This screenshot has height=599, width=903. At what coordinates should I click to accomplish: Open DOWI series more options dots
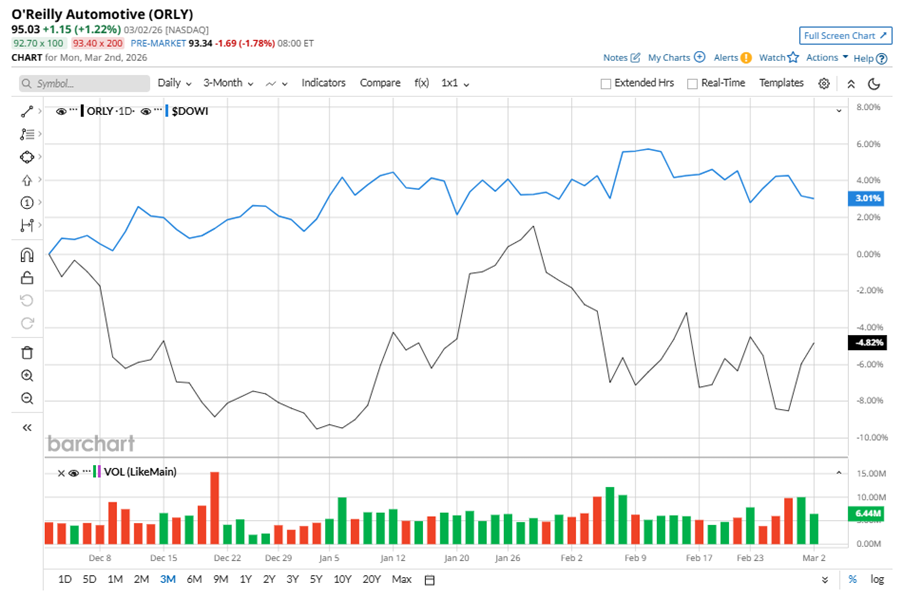click(x=158, y=109)
